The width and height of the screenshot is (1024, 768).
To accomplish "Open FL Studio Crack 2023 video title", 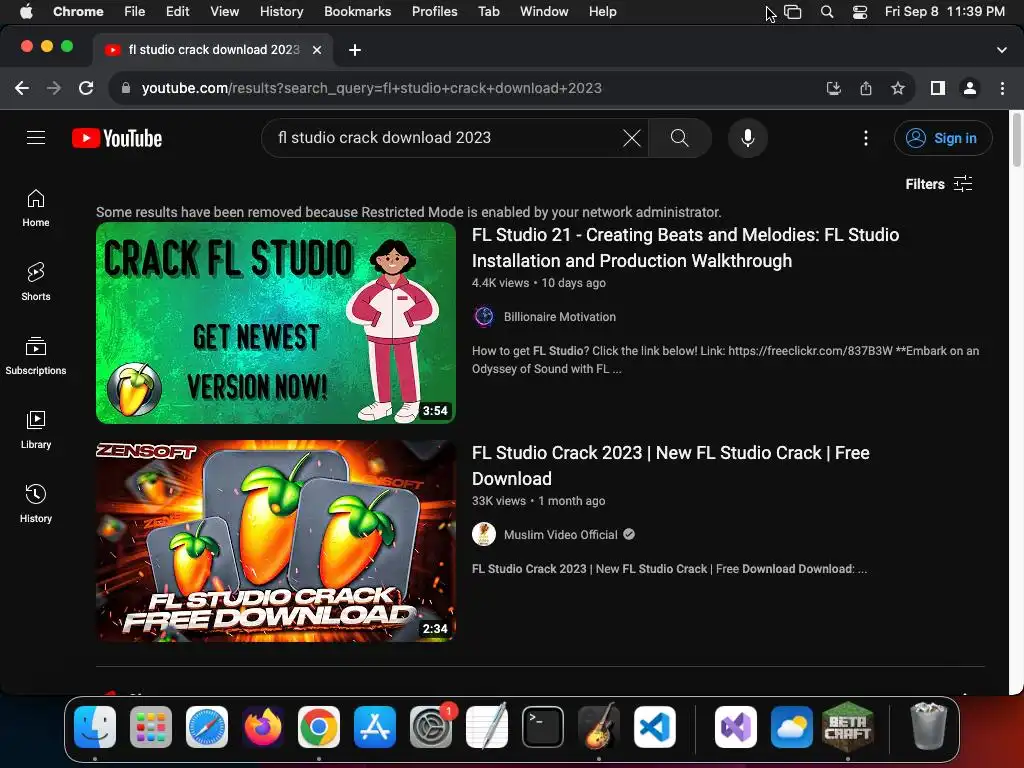I will point(671,466).
